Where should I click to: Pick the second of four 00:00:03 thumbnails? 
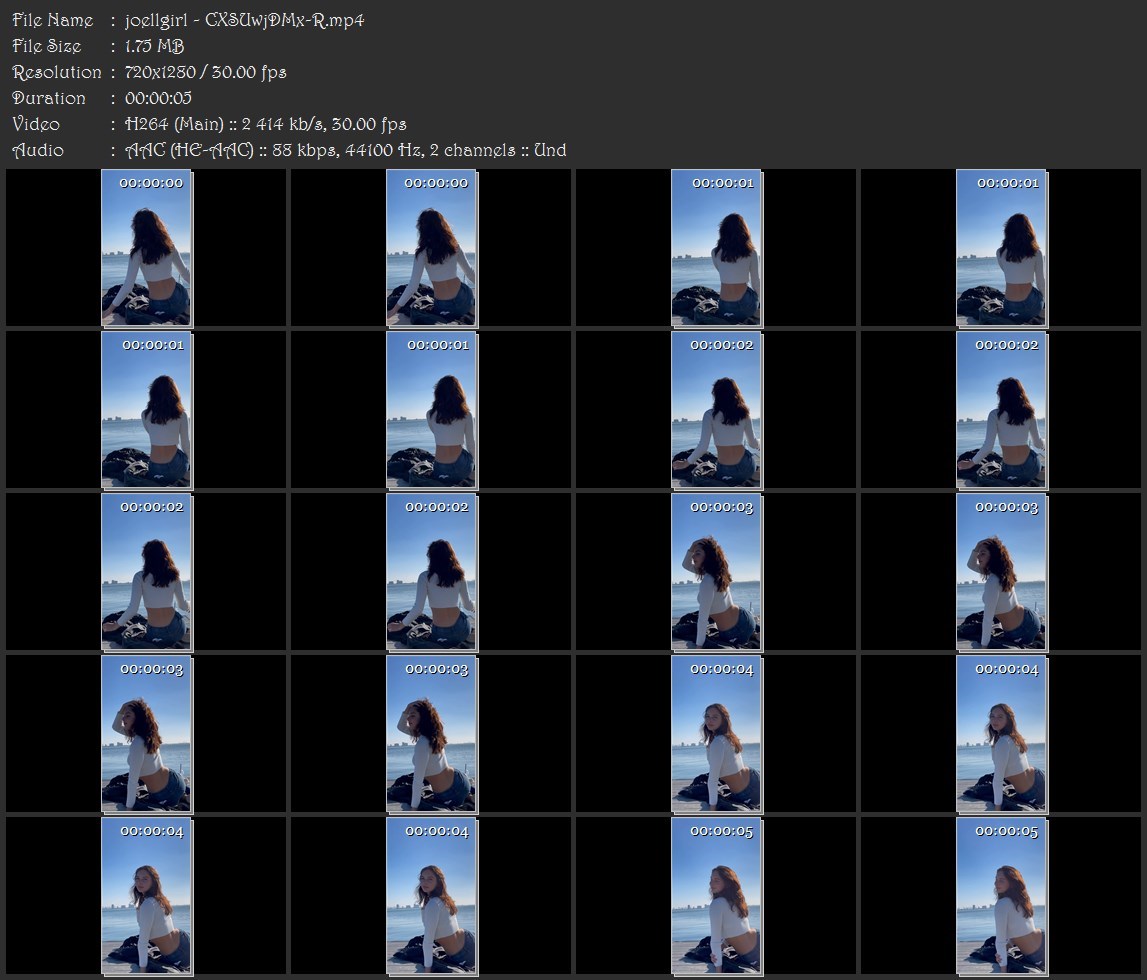pyautogui.click(x=1001, y=572)
